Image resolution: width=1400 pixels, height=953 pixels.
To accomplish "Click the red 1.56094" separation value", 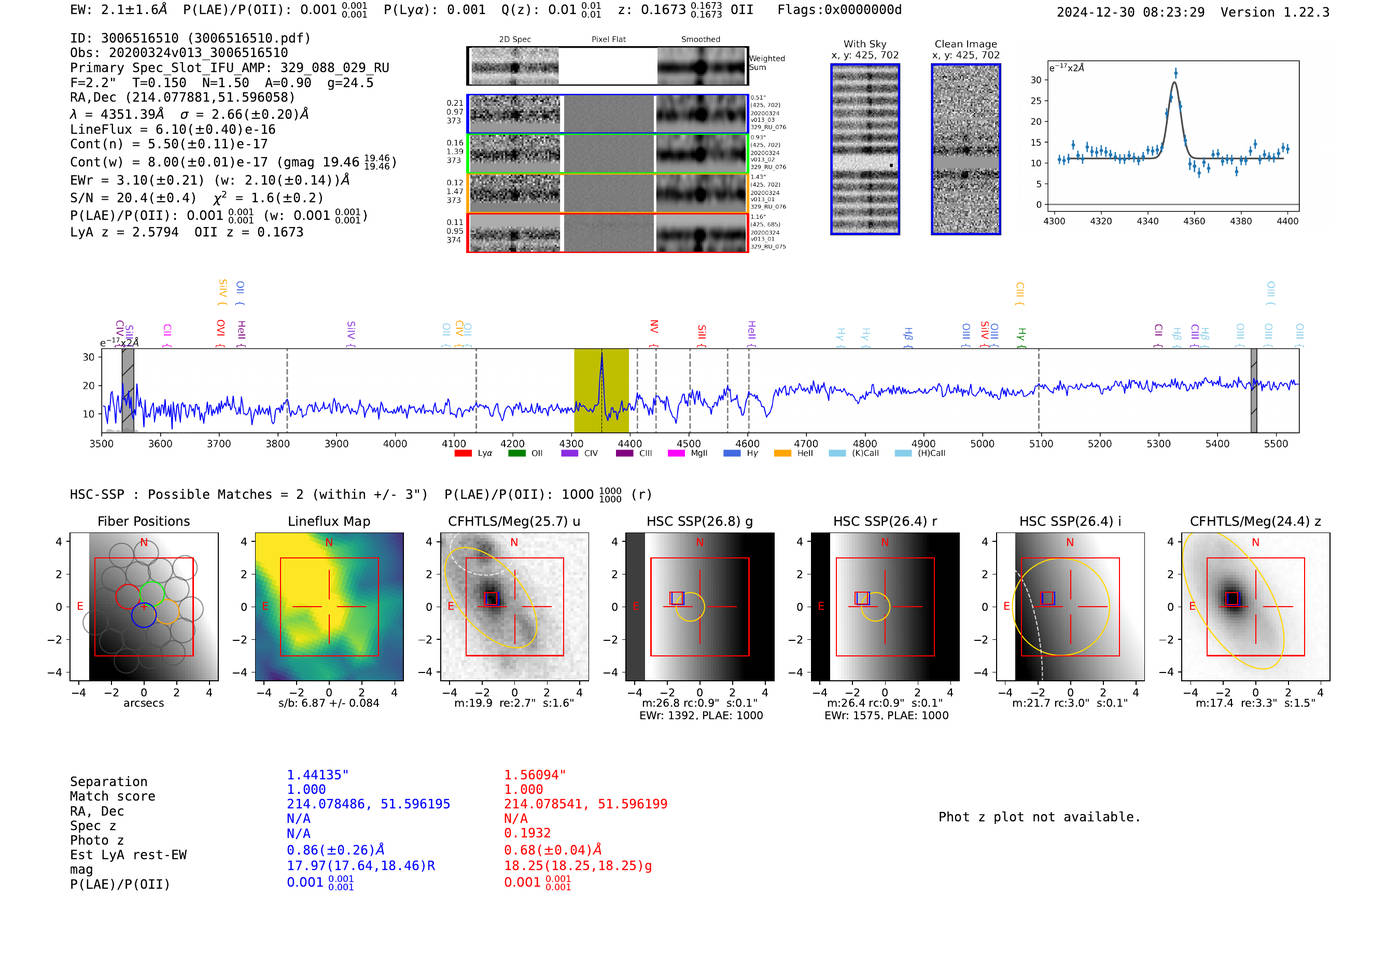I will [535, 775].
